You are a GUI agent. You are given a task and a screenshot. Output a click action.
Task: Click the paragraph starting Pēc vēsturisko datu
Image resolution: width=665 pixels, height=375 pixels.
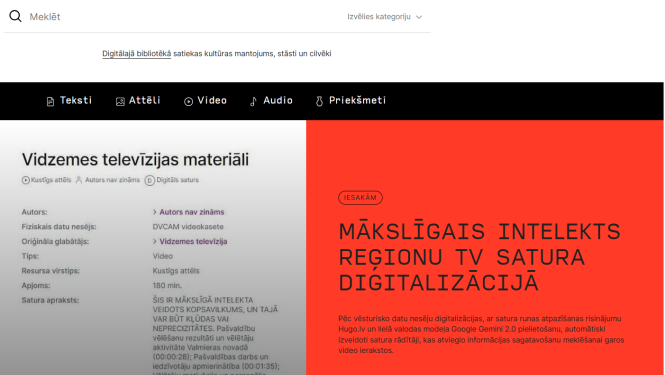[481, 334]
